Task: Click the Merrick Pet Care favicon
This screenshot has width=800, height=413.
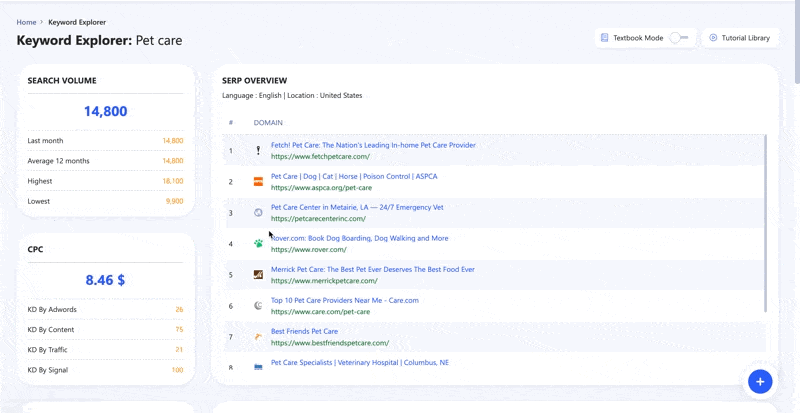Action: pos(259,275)
